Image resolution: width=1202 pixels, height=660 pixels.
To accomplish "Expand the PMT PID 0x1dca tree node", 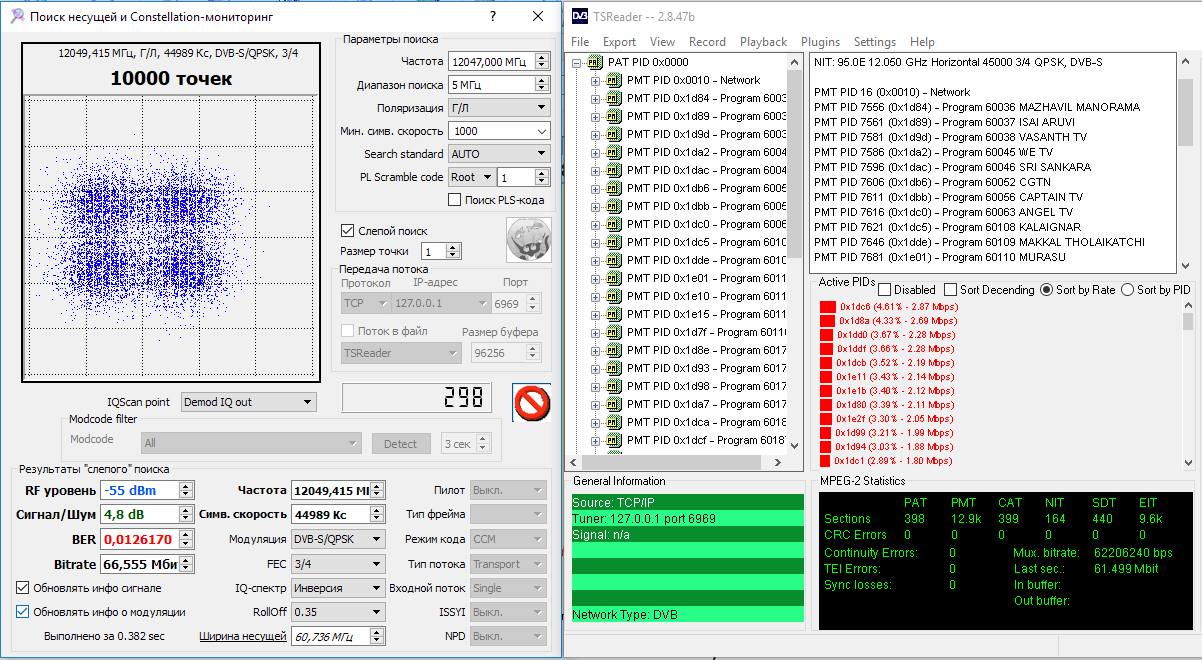I will pyautogui.click(x=596, y=422).
